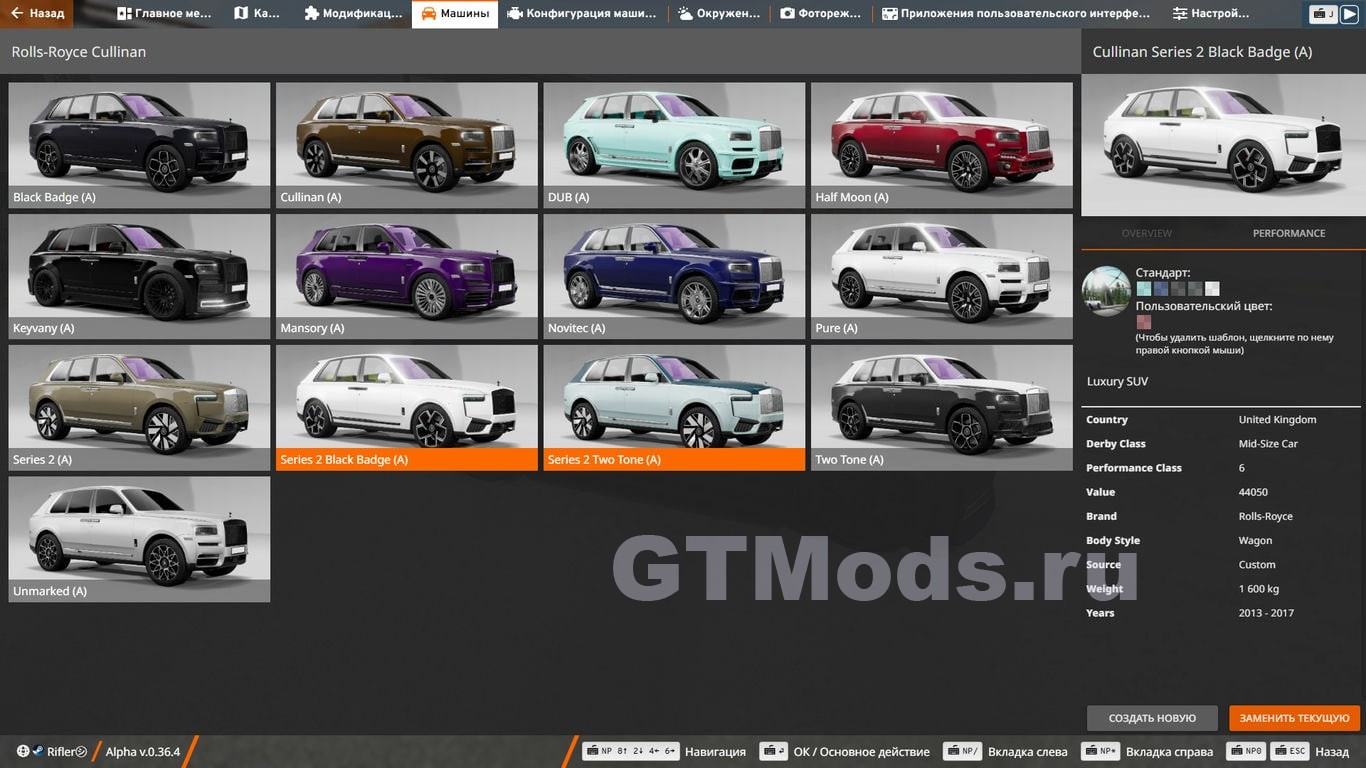
Task: Pick the medium gray fourth standard swatch
Action: tap(1195, 289)
